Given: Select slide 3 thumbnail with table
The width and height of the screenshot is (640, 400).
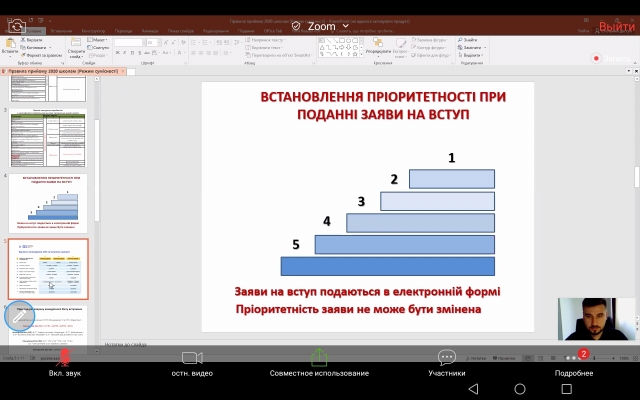Looking at the screenshot, I should 48,138.
